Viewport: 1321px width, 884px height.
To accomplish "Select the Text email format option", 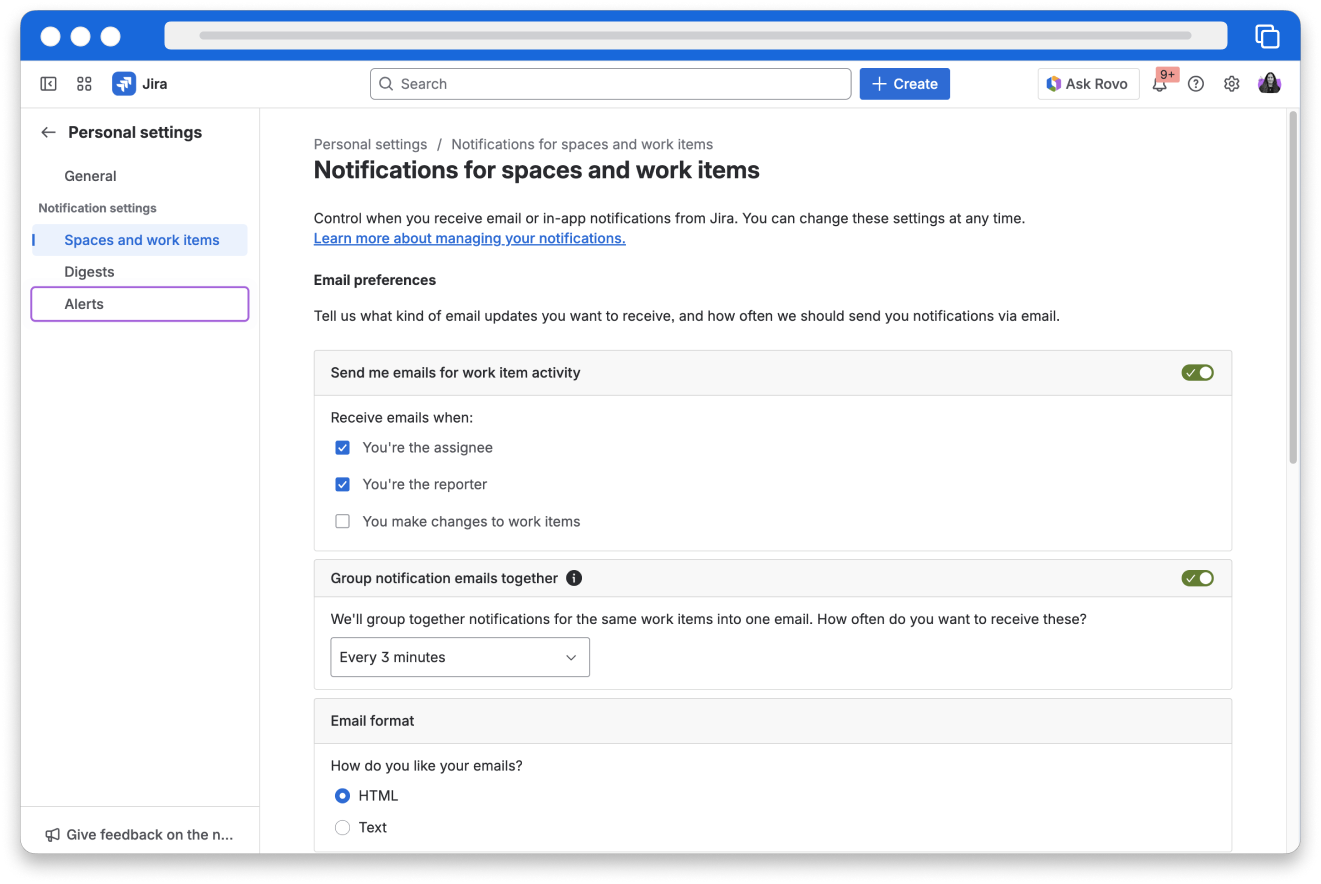I will 343,827.
